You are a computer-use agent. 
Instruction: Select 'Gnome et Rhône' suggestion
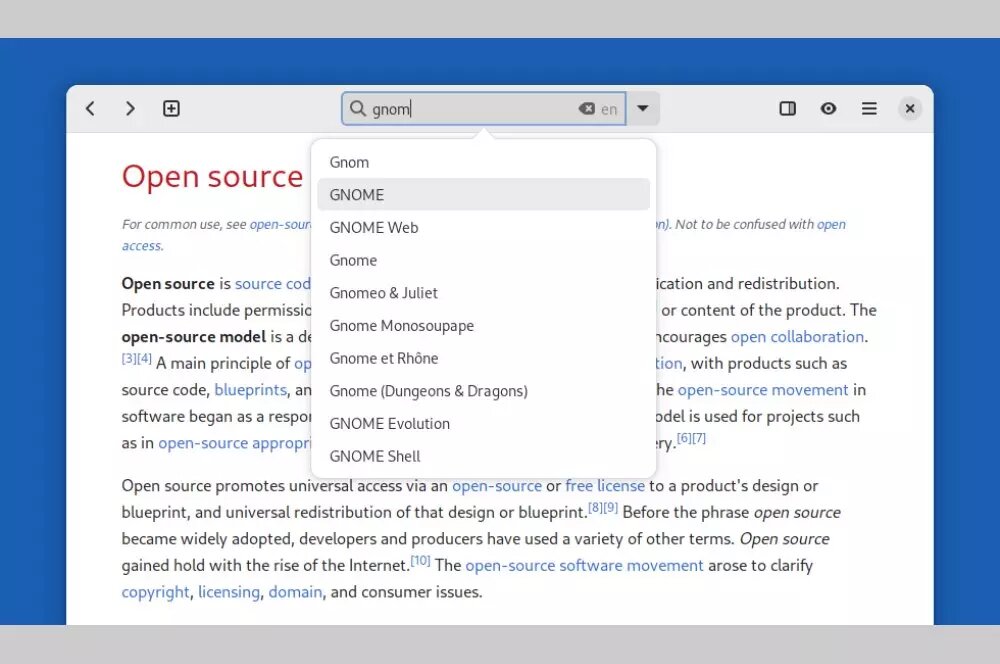pyautogui.click(x=483, y=358)
